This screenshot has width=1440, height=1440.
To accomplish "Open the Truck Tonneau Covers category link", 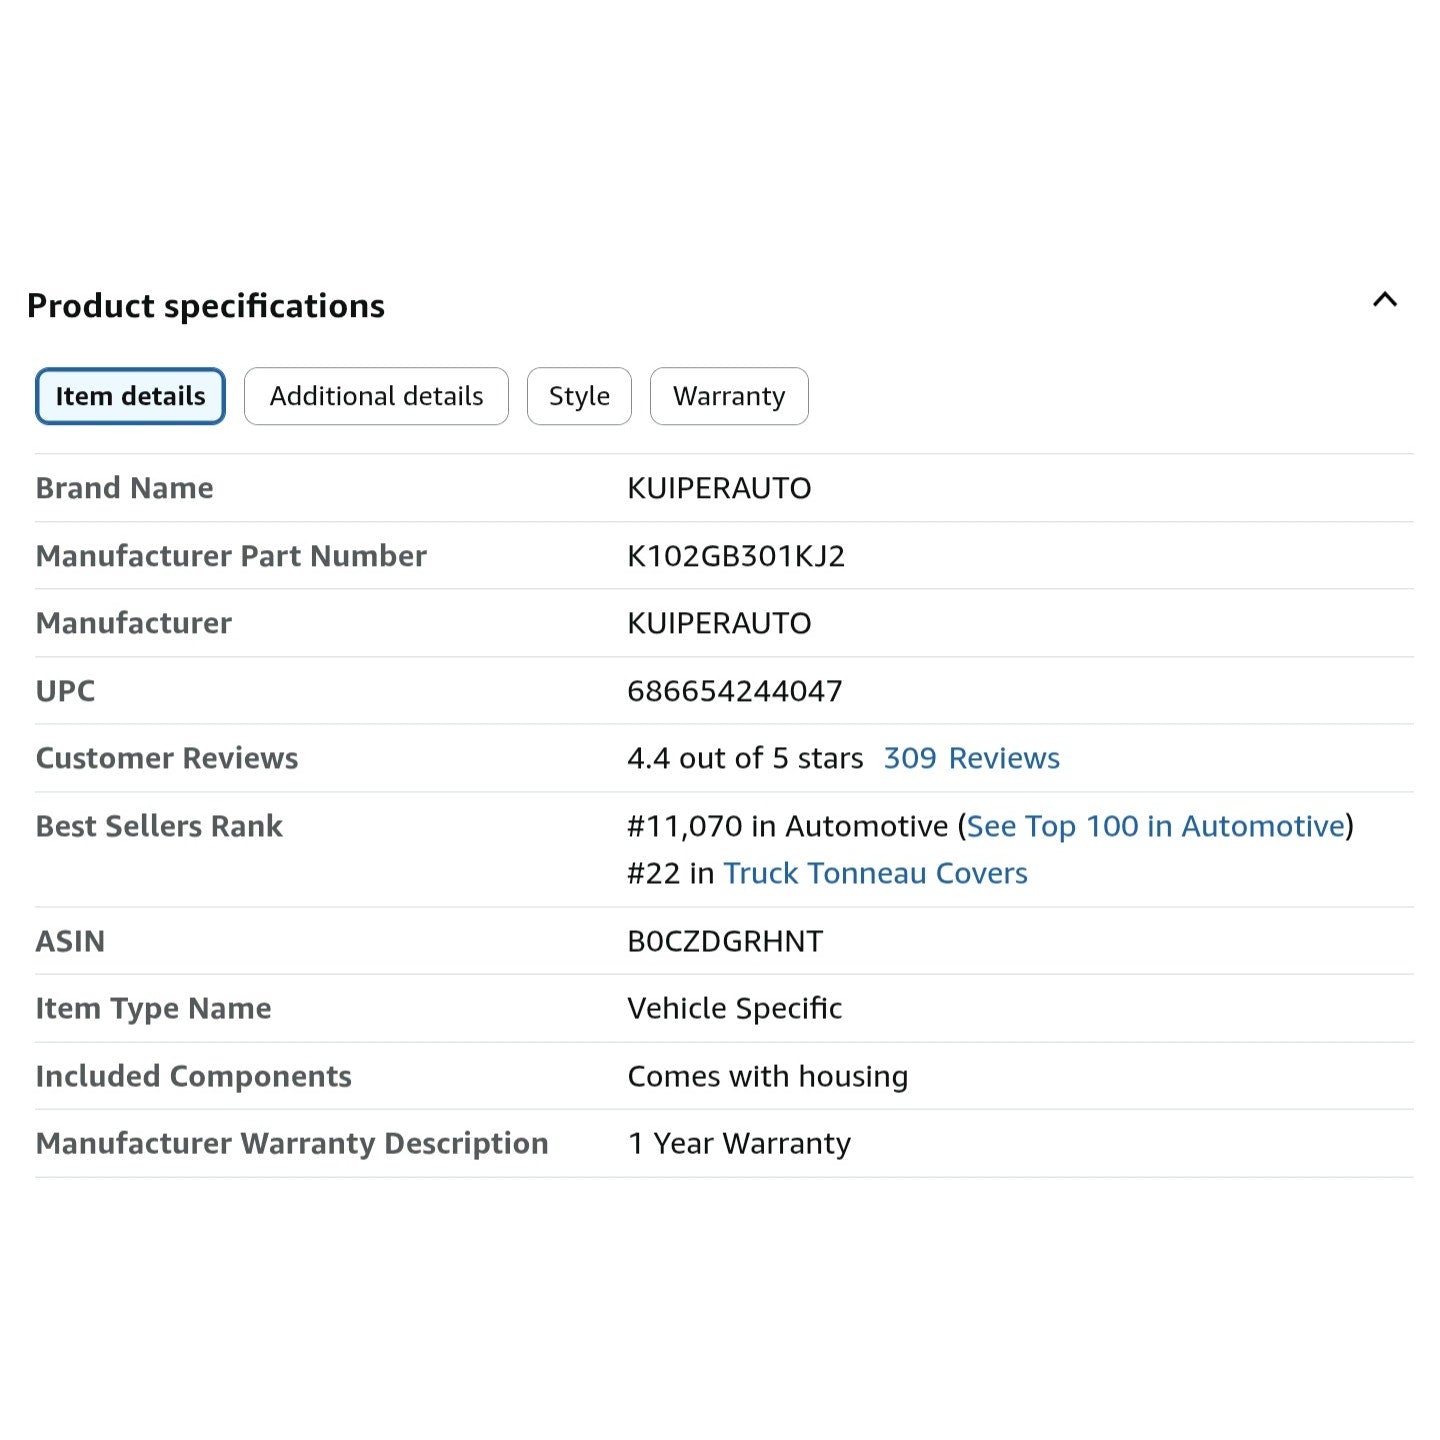I will point(875,873).
